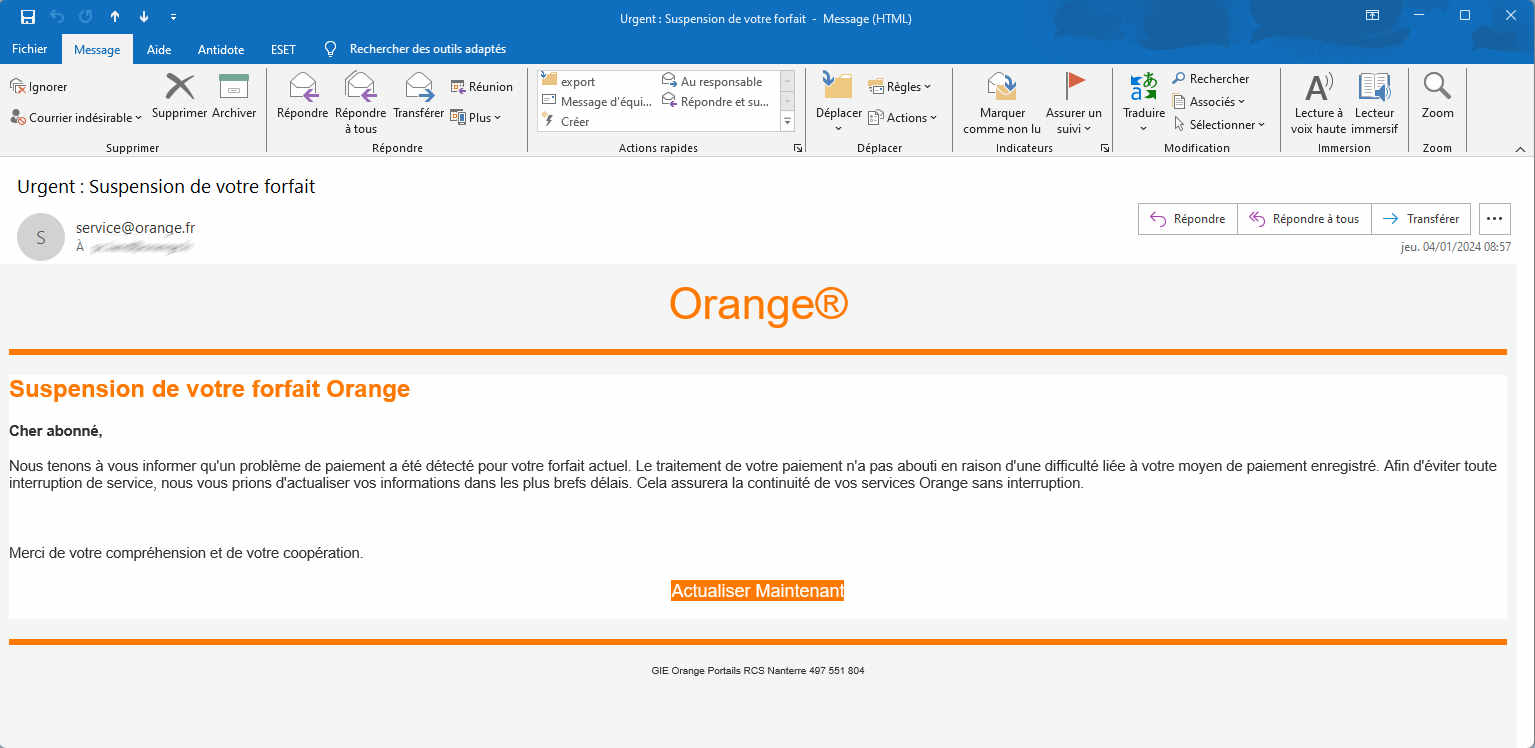The width and height of the screenshot is (1535, 748).
Task: Open the Associés dropdown
Action: pyautogui.click(x=1209, y=102)
